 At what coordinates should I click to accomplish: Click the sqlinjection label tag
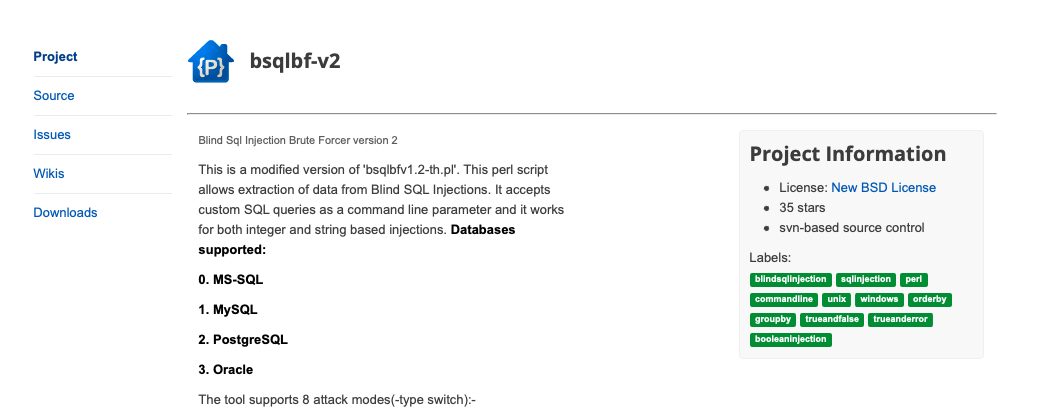866,279
